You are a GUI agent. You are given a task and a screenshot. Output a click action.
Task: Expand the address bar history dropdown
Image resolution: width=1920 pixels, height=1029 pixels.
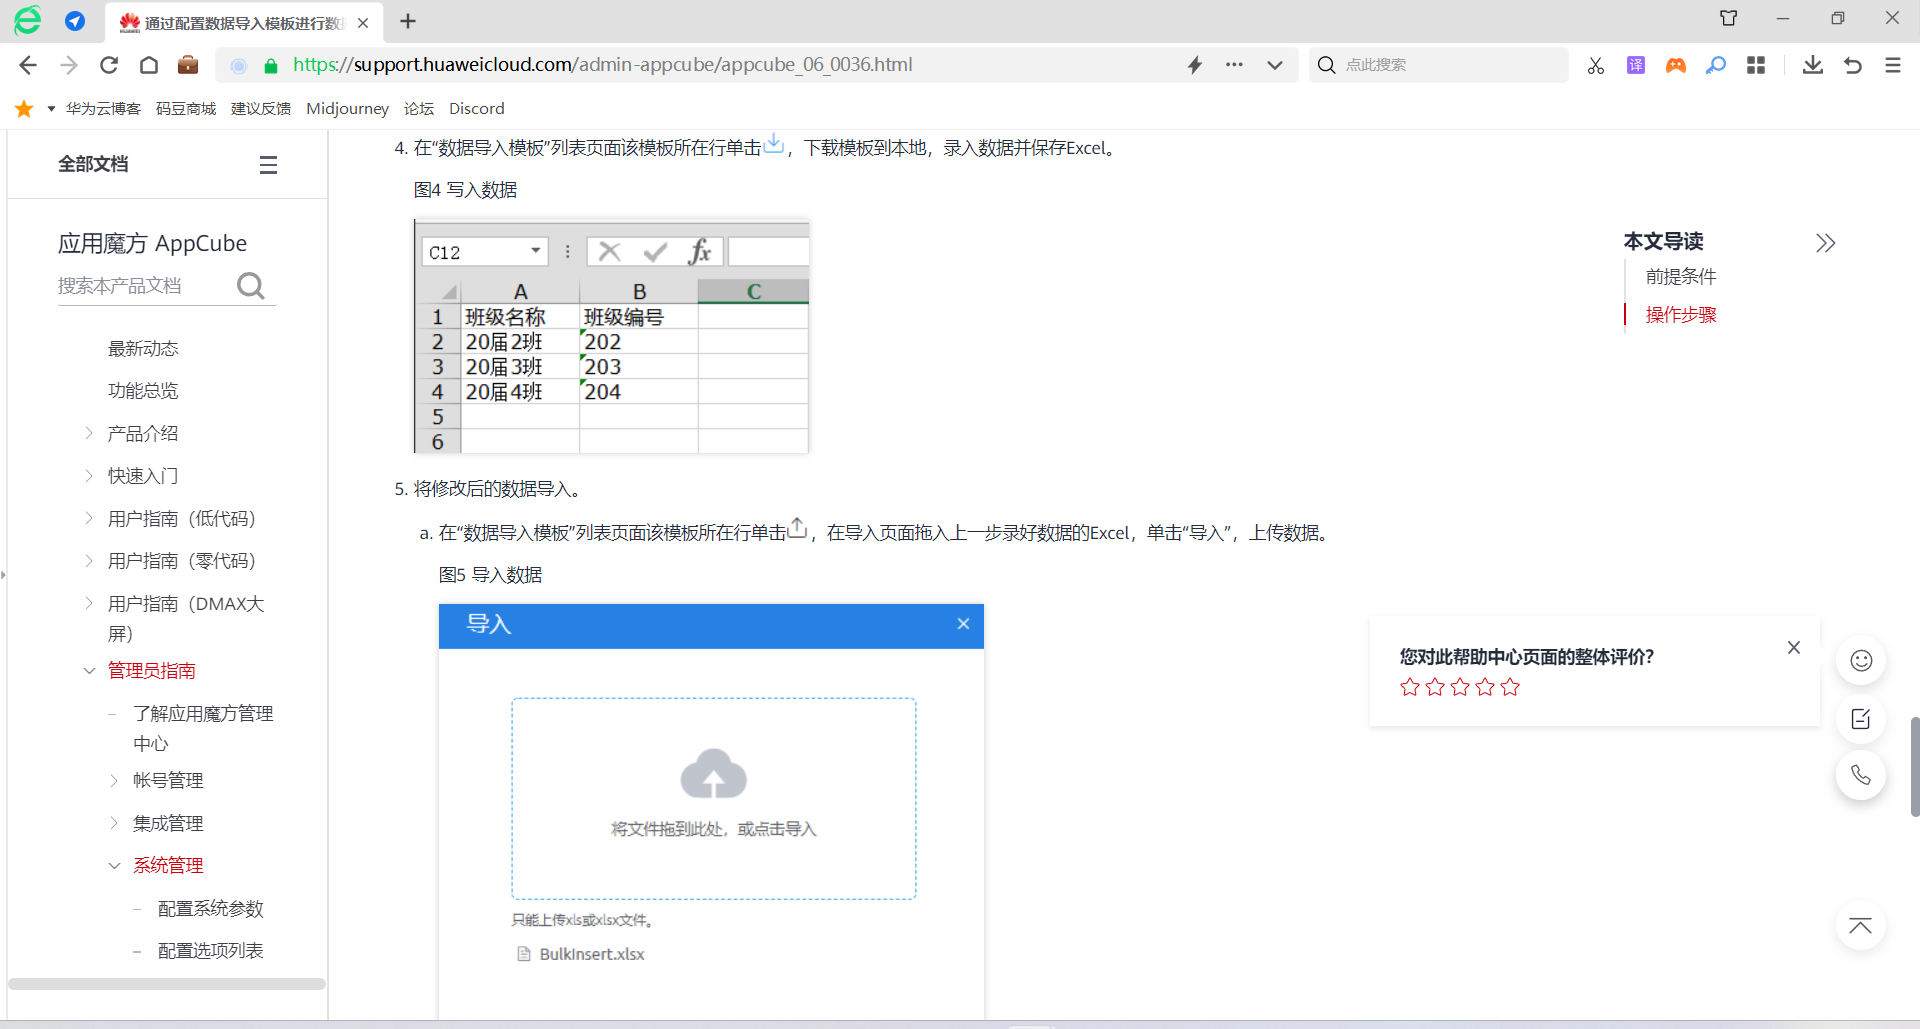click(1275, 65)
